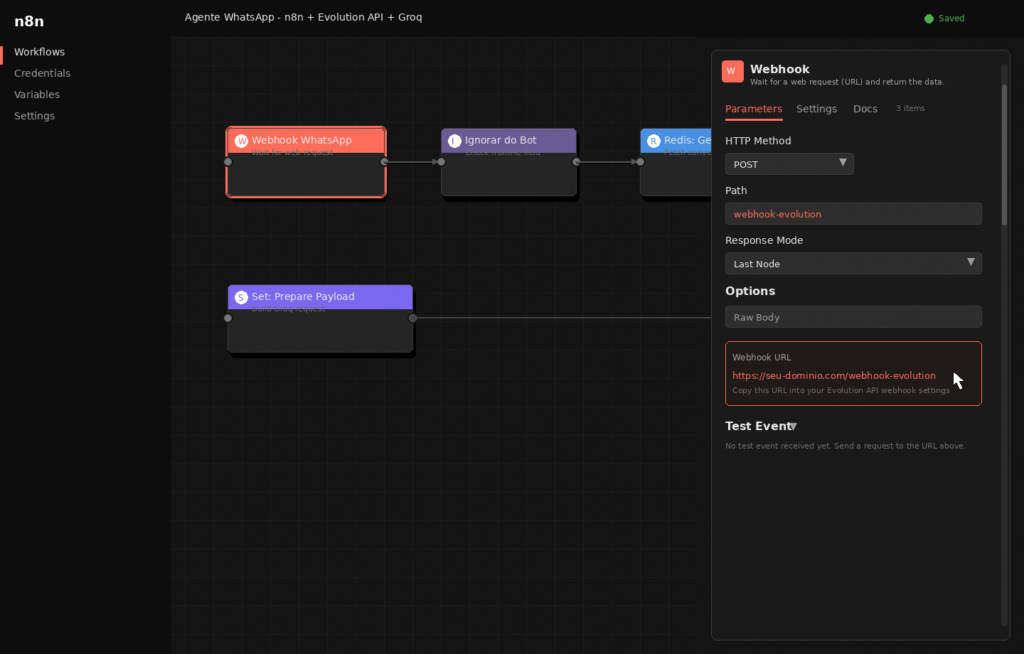
Task: Select the Webhook WhatsApp node title
Action: [301, 140]
